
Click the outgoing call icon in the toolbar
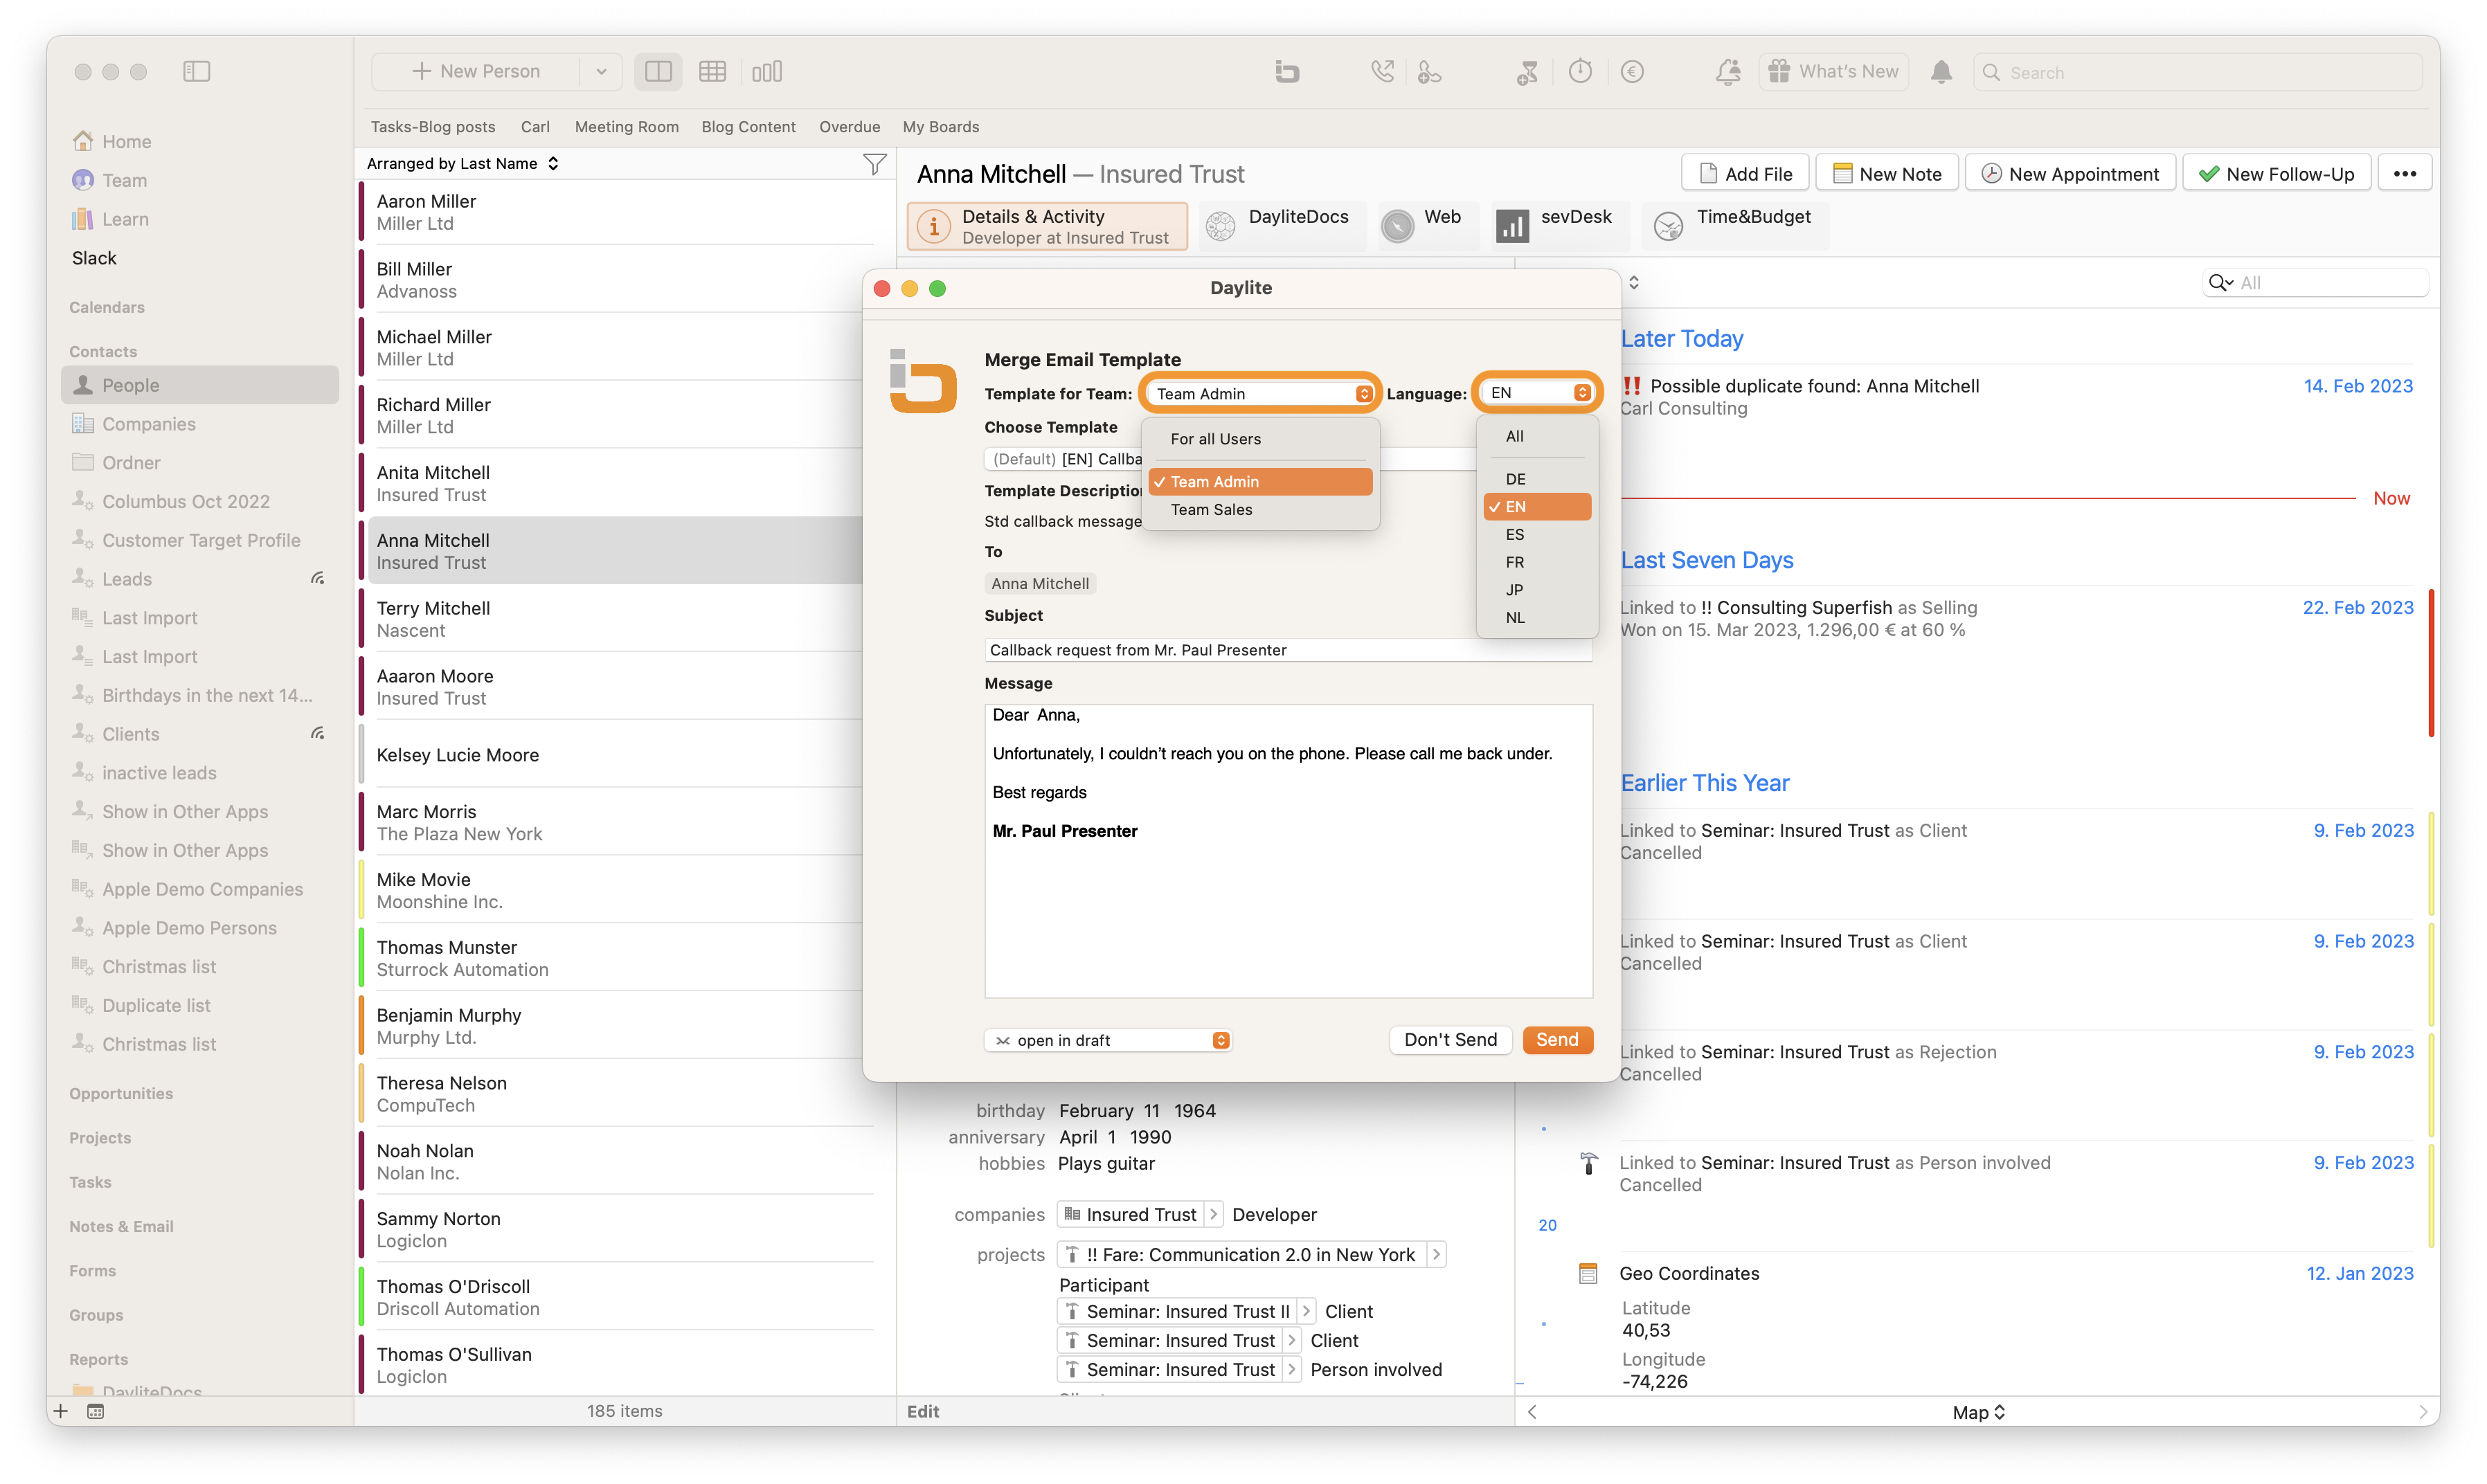(1382, 71)
